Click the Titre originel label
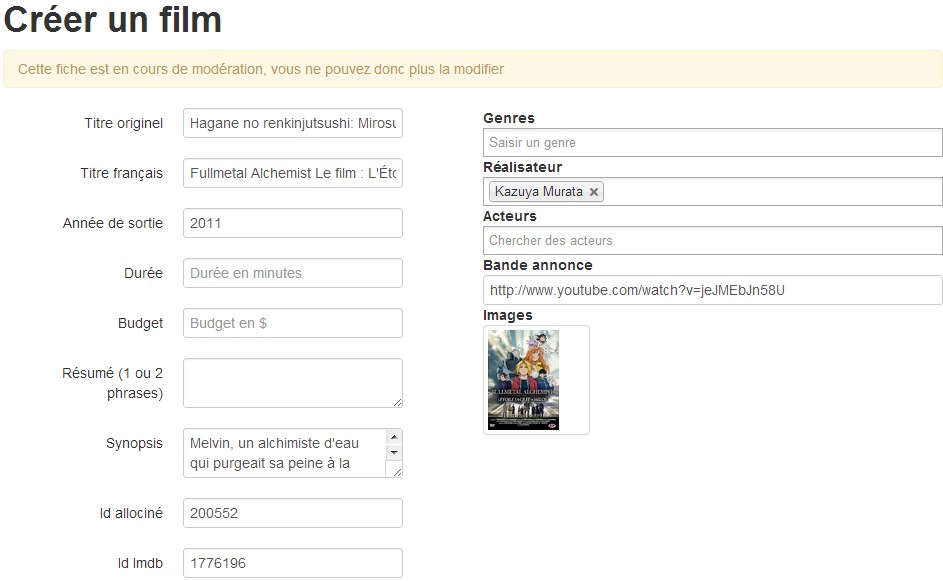The image size is (943, 581). (123, 123)
